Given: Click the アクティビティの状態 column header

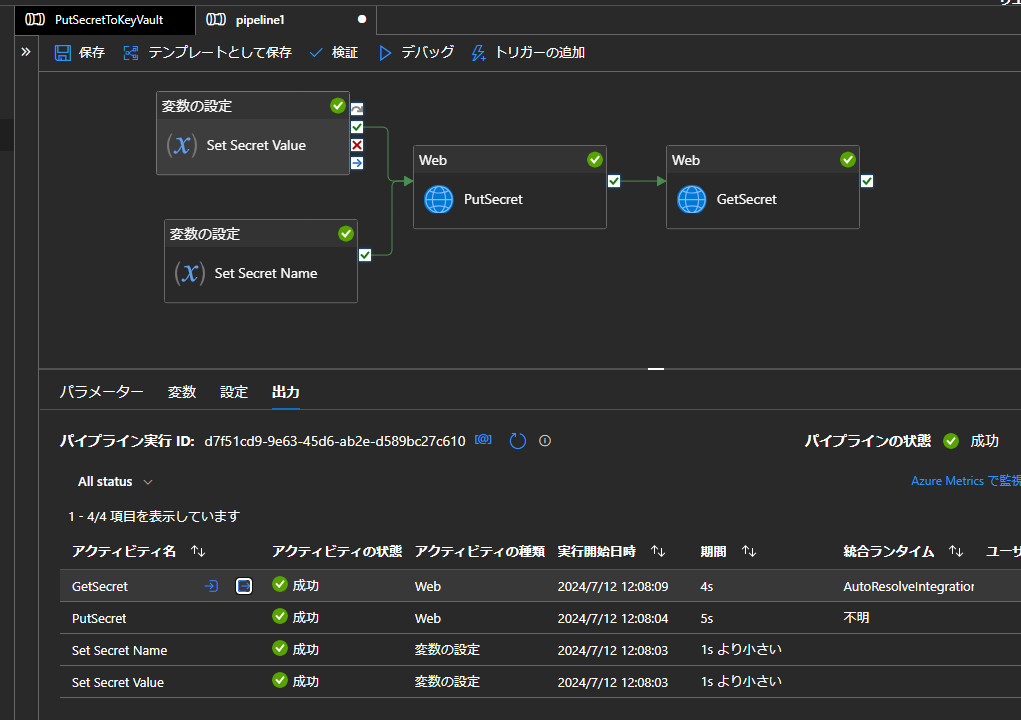Looking at the screenshot, I should tap(337, 551).
